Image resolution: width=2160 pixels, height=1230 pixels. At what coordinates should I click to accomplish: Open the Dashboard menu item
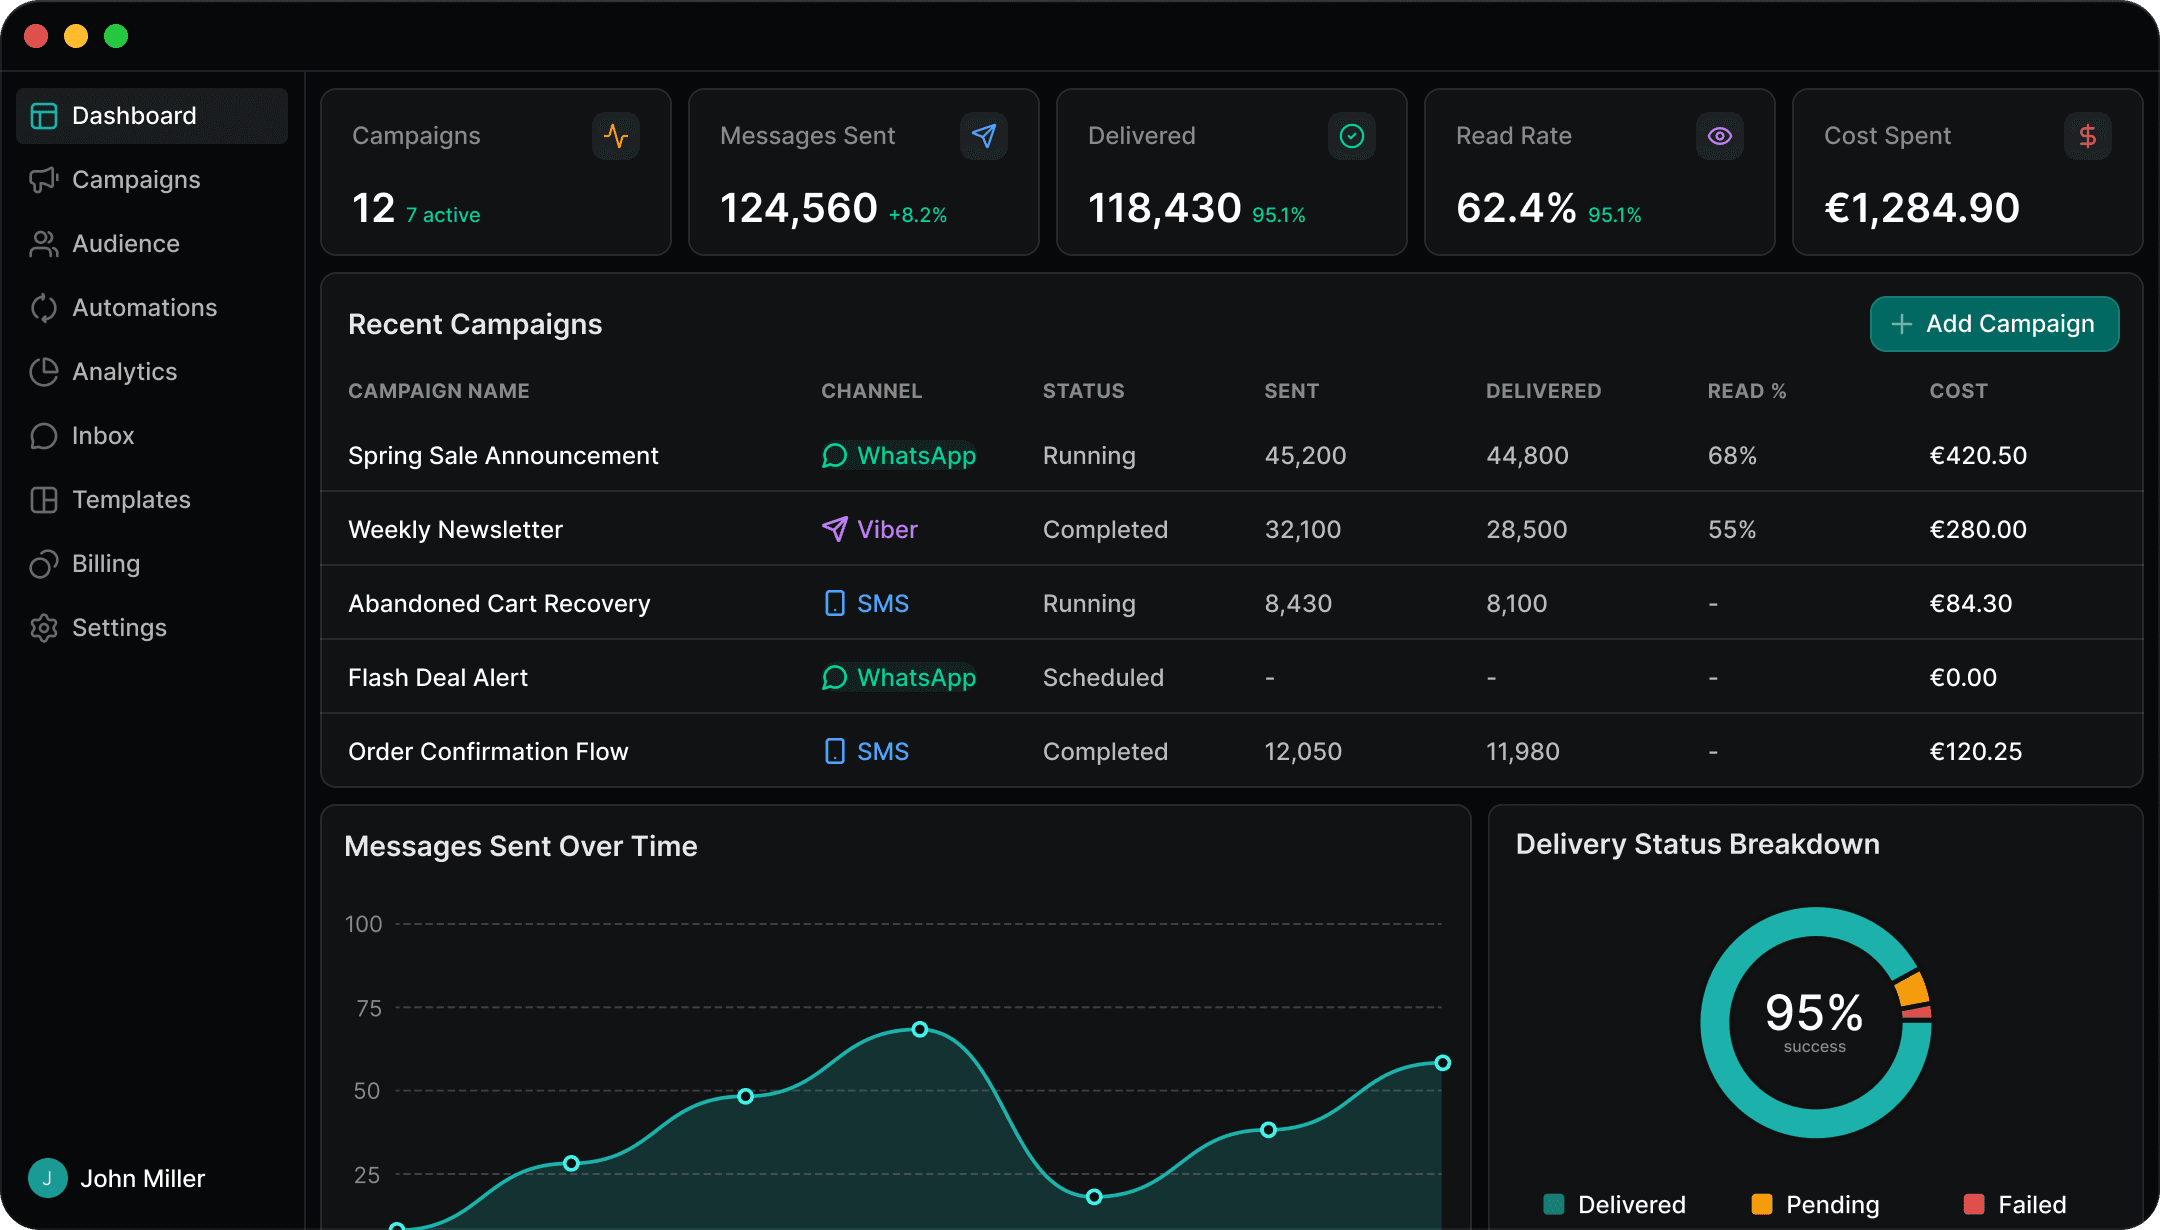[x=152, y=116]
